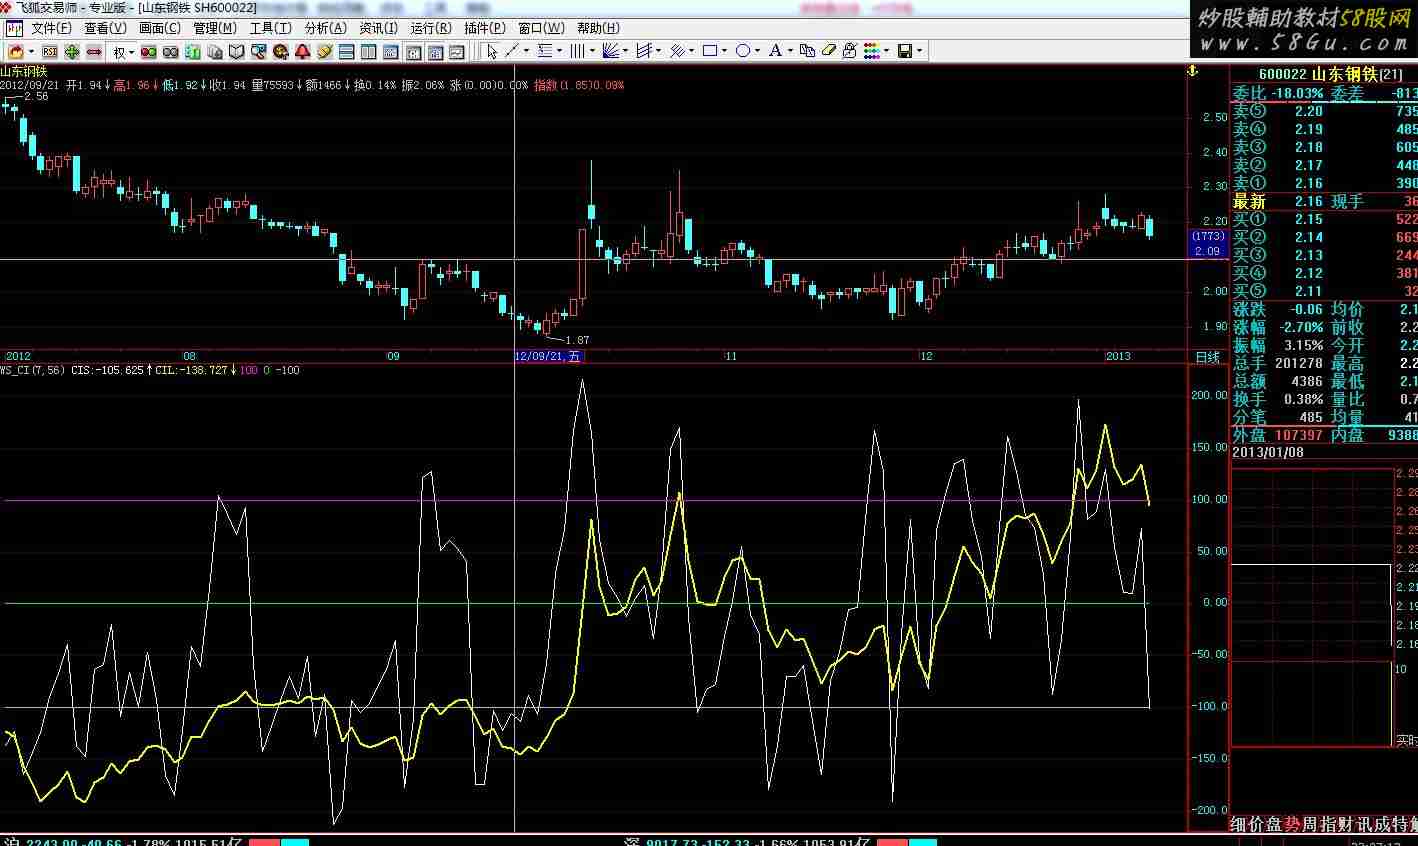Click the 12/09/21 date cursor label

click(549, 356)
